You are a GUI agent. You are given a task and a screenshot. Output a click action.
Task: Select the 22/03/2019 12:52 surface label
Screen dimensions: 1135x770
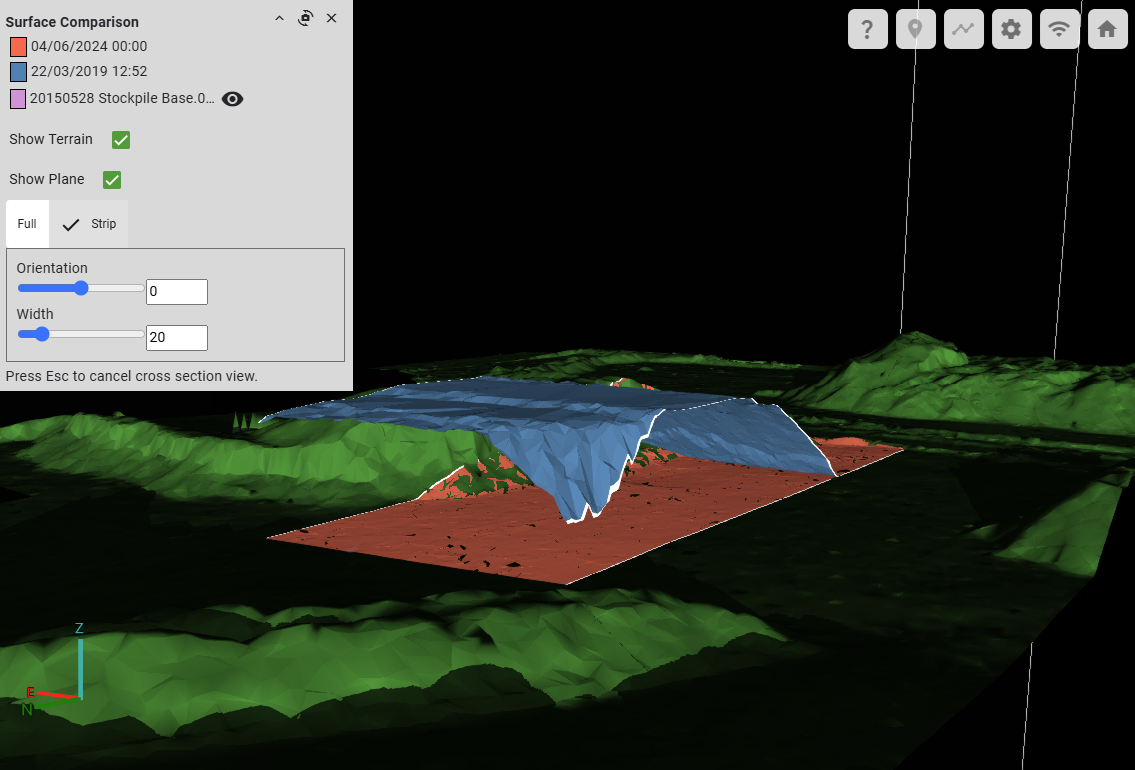89,71
